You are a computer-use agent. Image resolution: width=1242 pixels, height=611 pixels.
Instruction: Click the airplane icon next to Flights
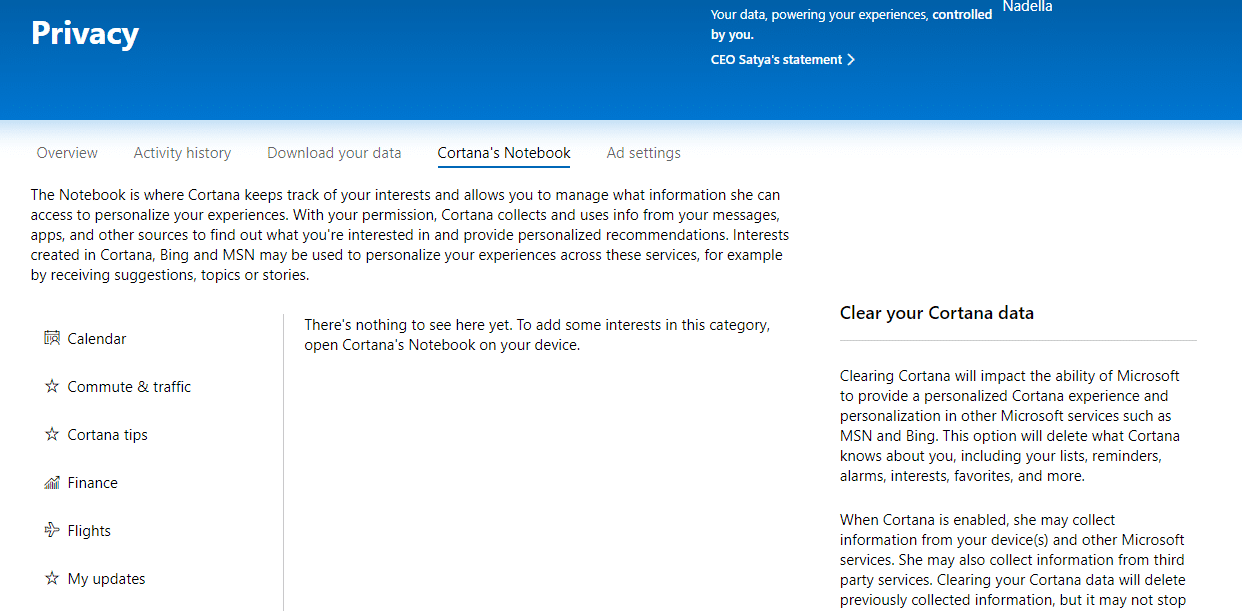coord(52,531)
